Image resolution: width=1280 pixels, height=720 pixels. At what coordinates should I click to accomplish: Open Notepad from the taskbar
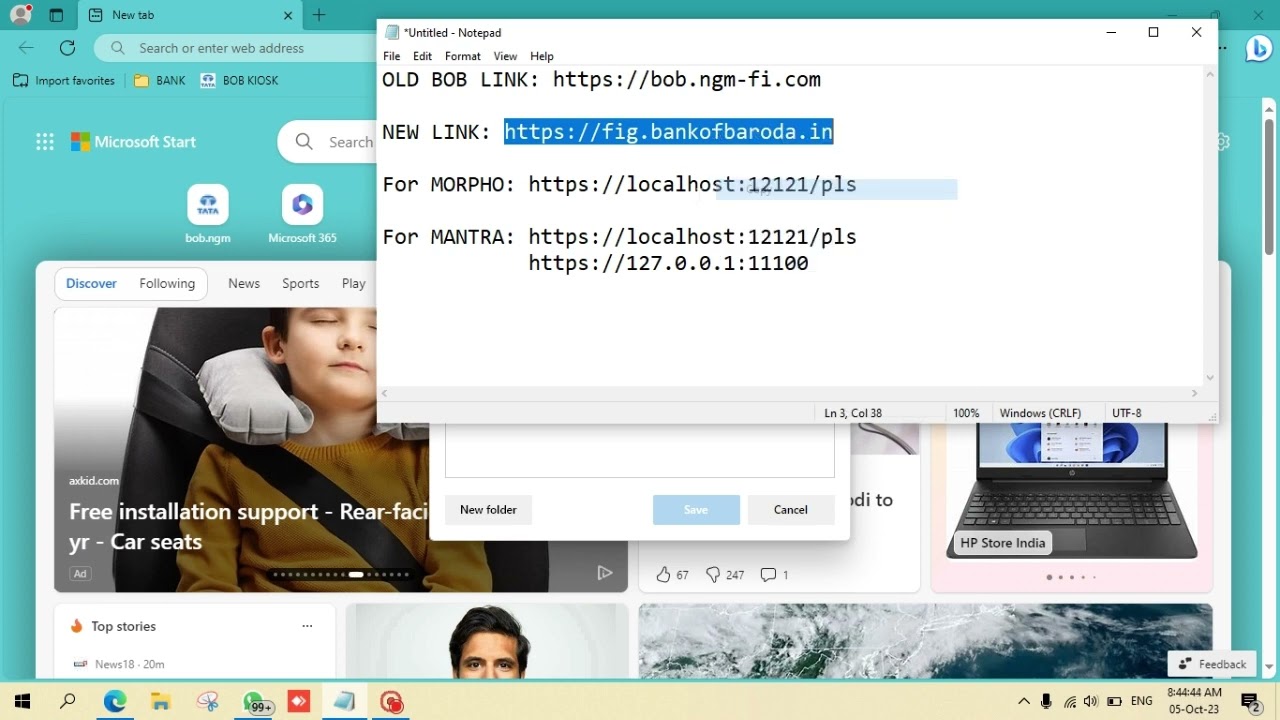[344, 702]
